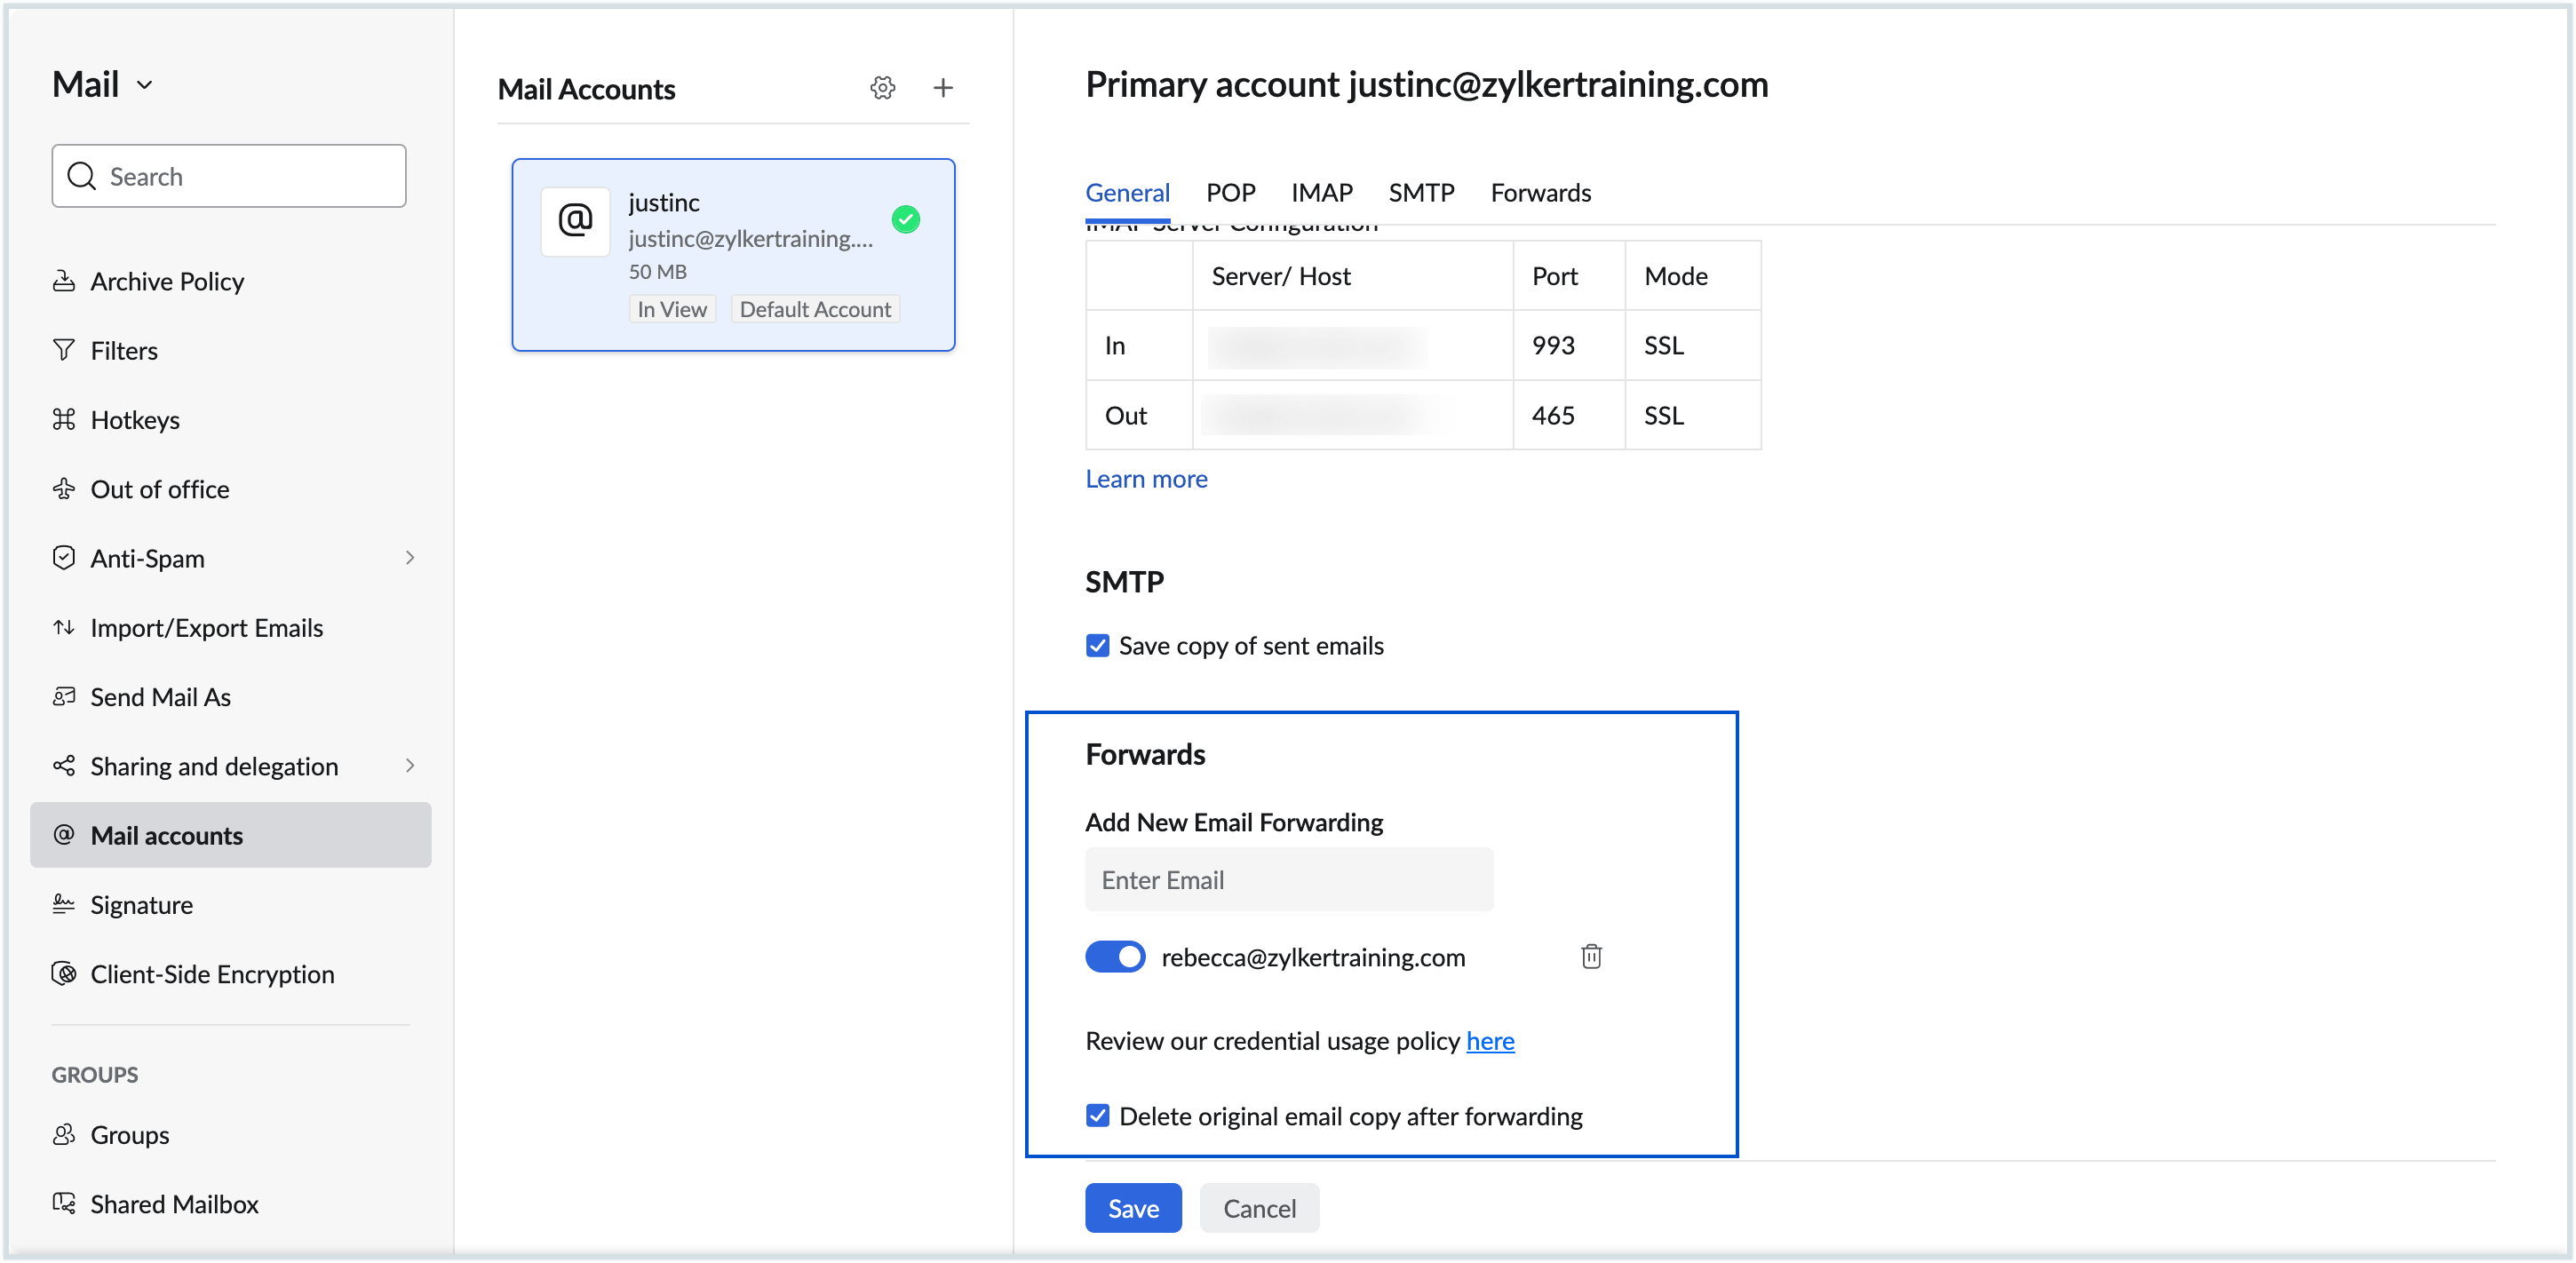Click the Enter Email forwarding field
2576x1263 pixels.
[1288, 880]
